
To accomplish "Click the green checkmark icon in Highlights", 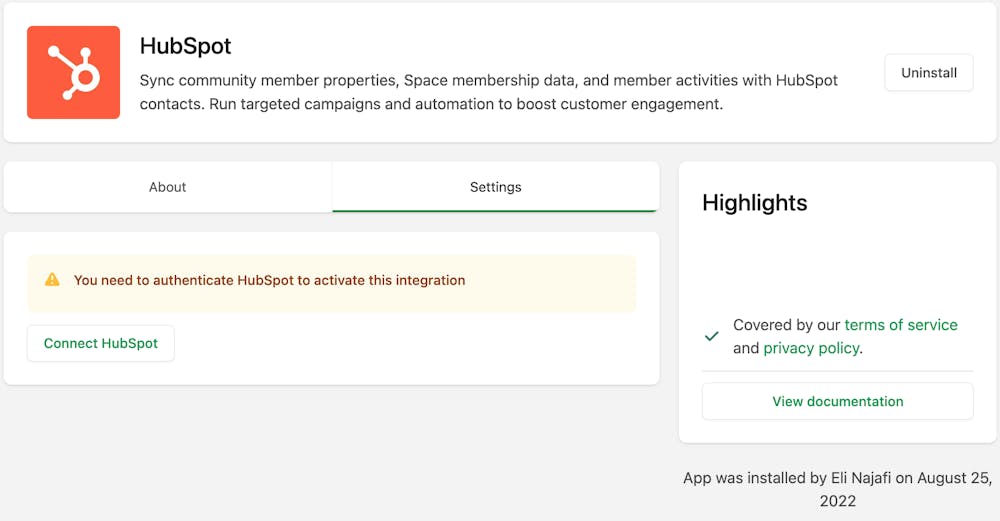I will click(x=712, y=336).
